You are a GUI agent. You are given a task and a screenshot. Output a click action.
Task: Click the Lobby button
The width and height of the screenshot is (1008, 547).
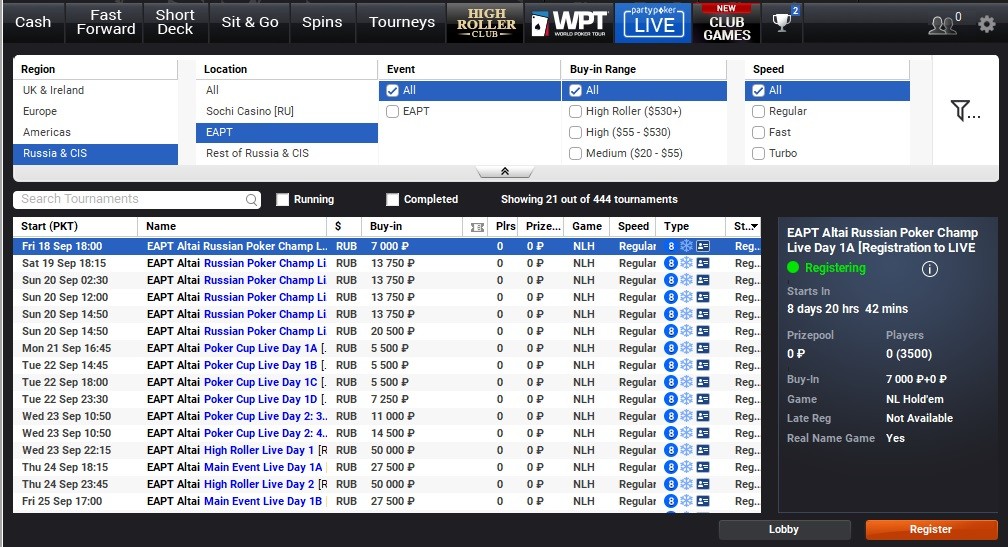click(x=784, y=529)
